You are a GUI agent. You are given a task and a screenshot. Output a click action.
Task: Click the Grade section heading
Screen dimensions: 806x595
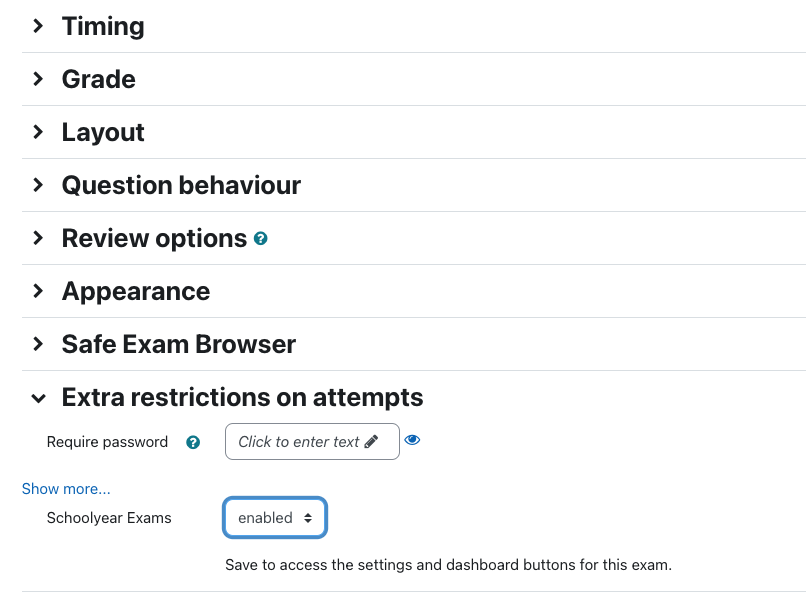(99, 79)
